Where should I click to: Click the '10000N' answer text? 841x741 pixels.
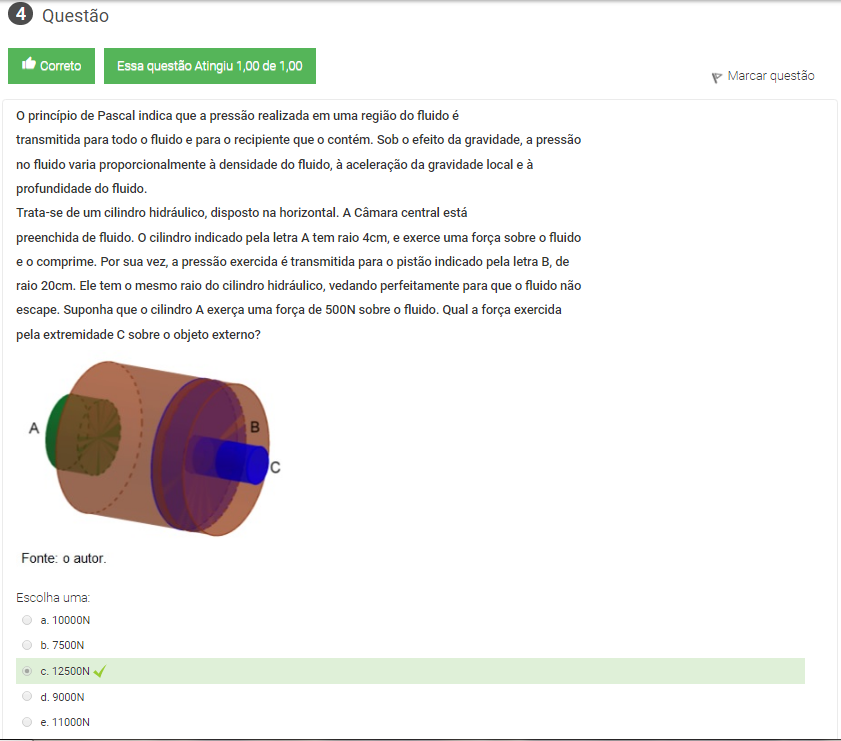point(71,620)
